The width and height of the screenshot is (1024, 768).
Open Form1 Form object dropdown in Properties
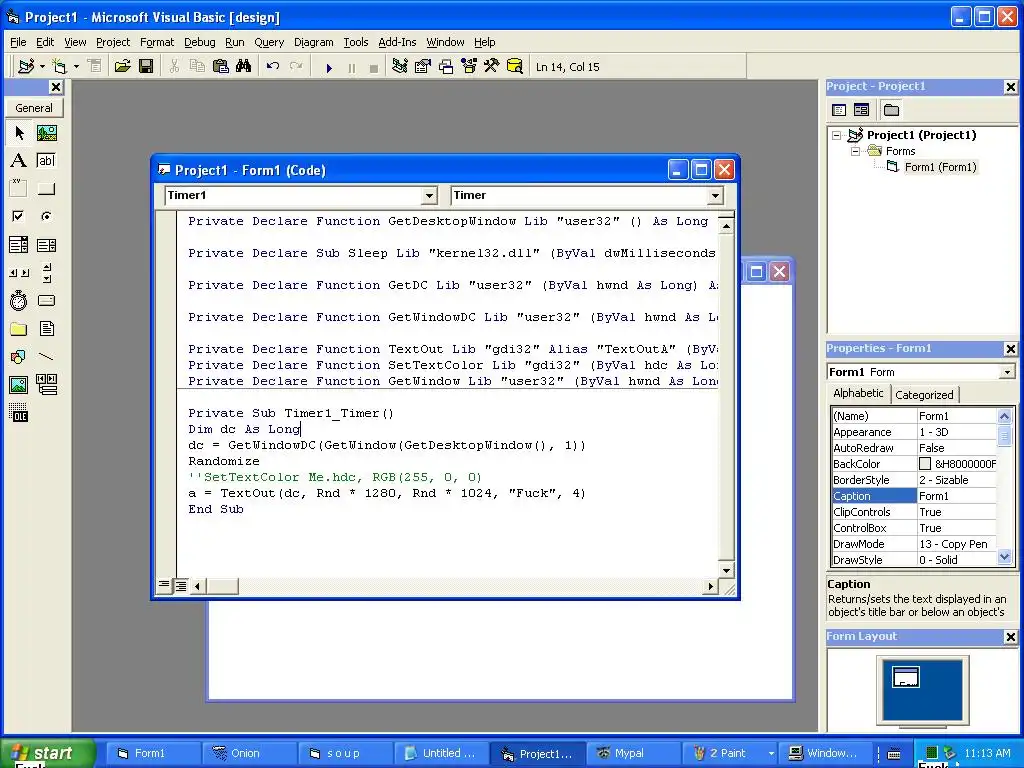tap(1007, 372)
